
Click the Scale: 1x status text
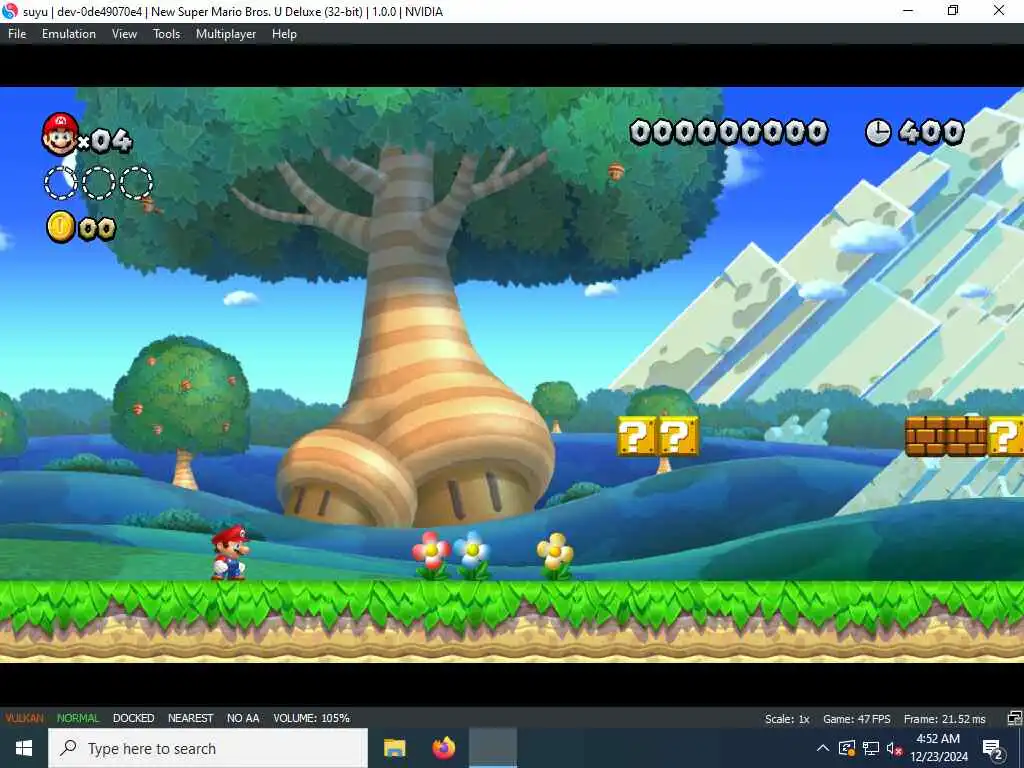787,718
